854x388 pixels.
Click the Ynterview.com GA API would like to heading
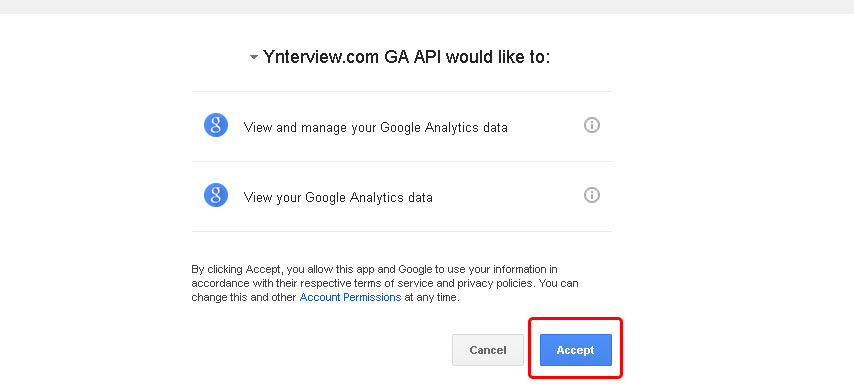click(406, 57)
